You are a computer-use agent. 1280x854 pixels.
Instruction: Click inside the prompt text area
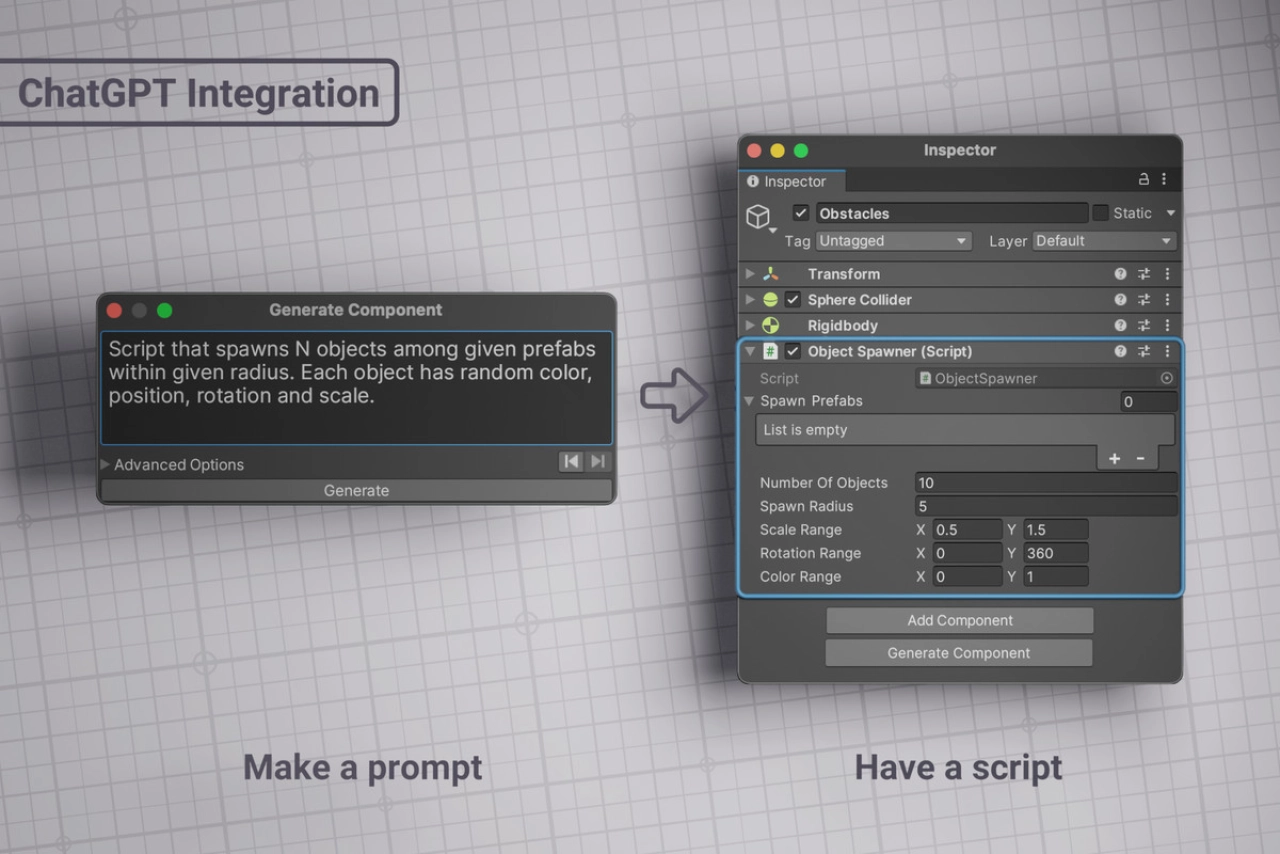[356, 388]
